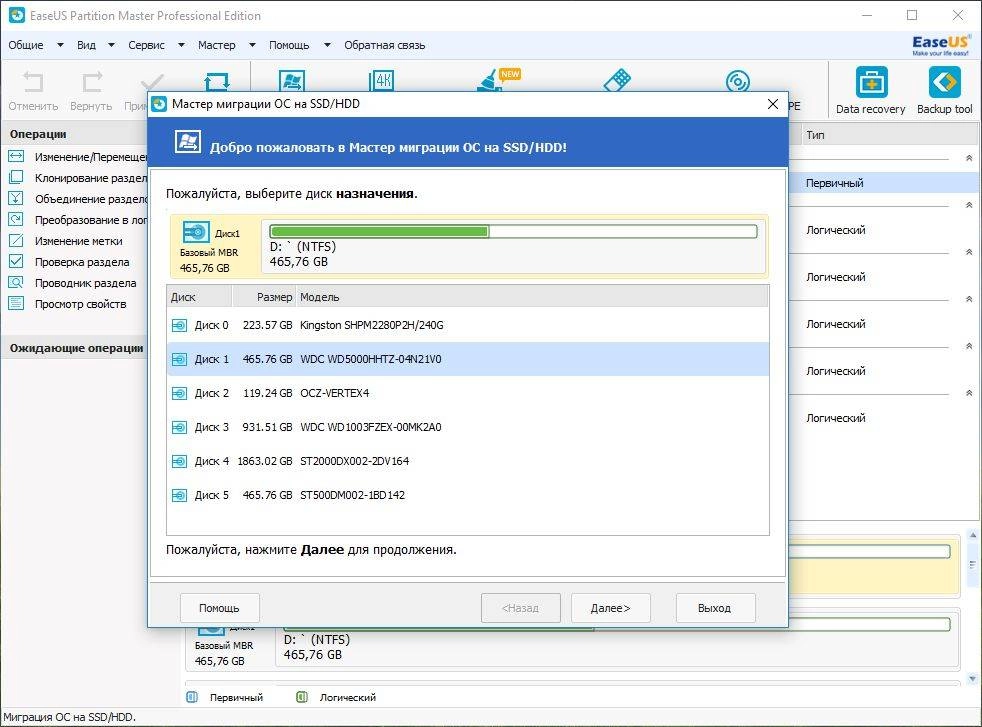
Task: Open the Мастер menu
Action: coord(217,45)
